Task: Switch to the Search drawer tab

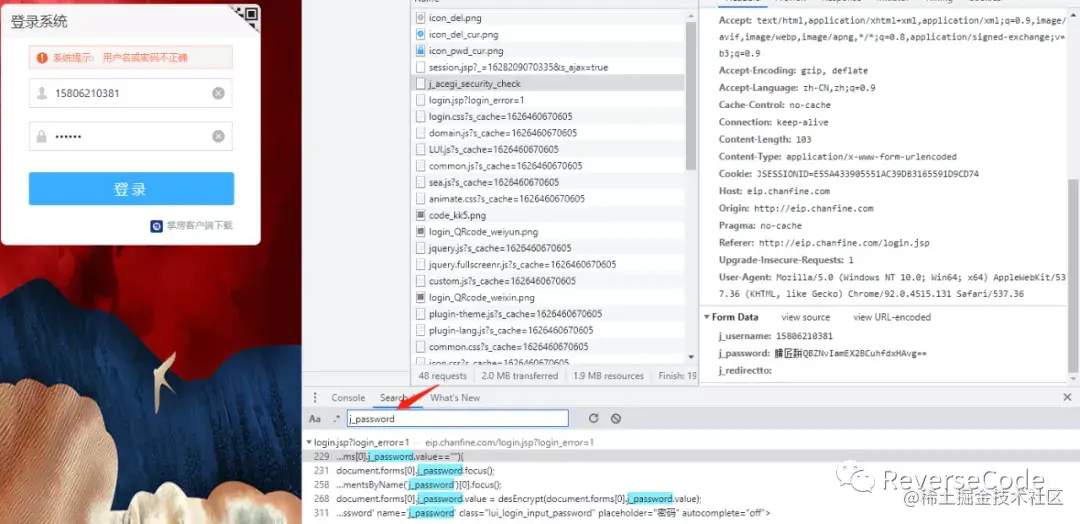Action: click(x=393, y=397)
